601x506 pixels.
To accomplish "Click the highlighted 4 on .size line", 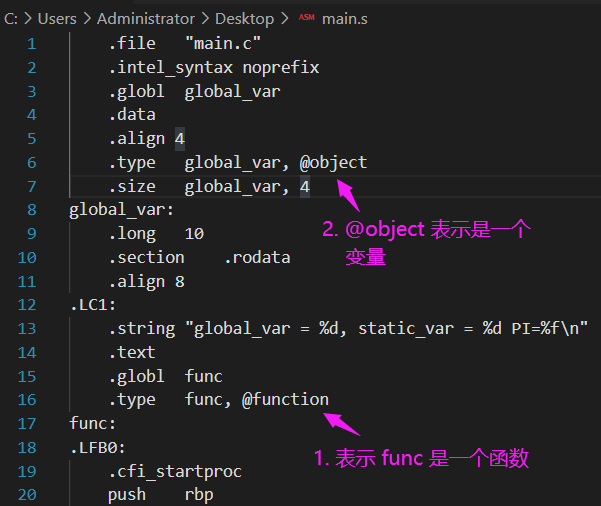I will (305, 187).
